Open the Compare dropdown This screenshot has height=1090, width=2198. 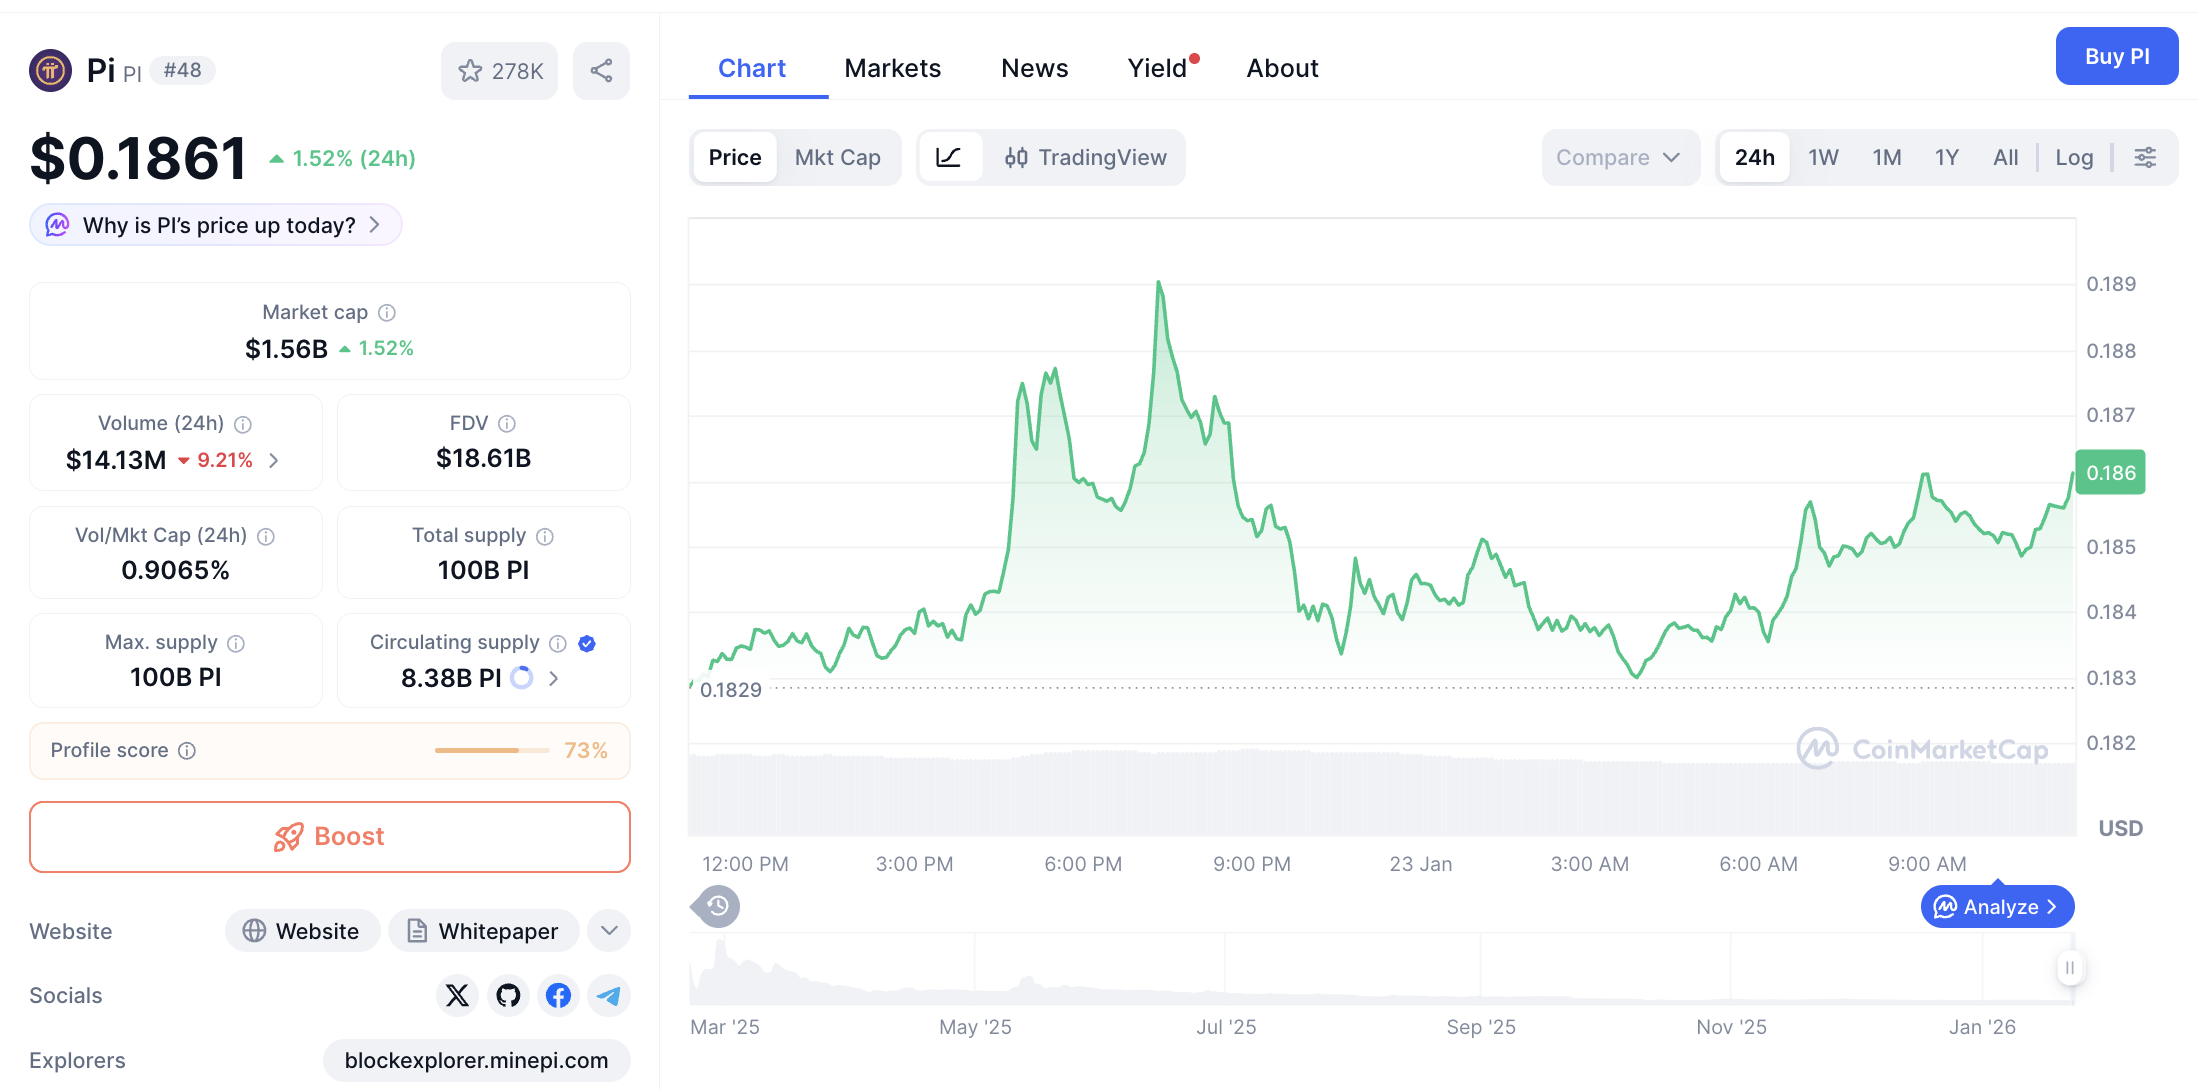point(1620,157)
